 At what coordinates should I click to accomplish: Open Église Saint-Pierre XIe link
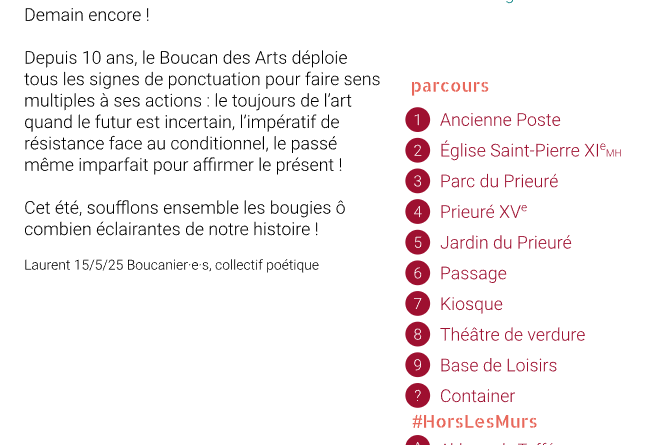522,151
